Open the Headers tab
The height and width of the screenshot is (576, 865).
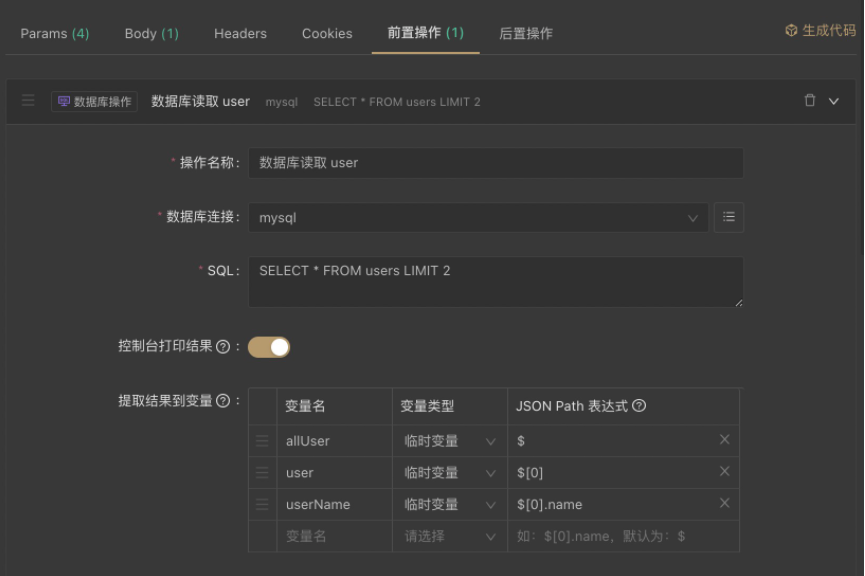click(240, 34)
